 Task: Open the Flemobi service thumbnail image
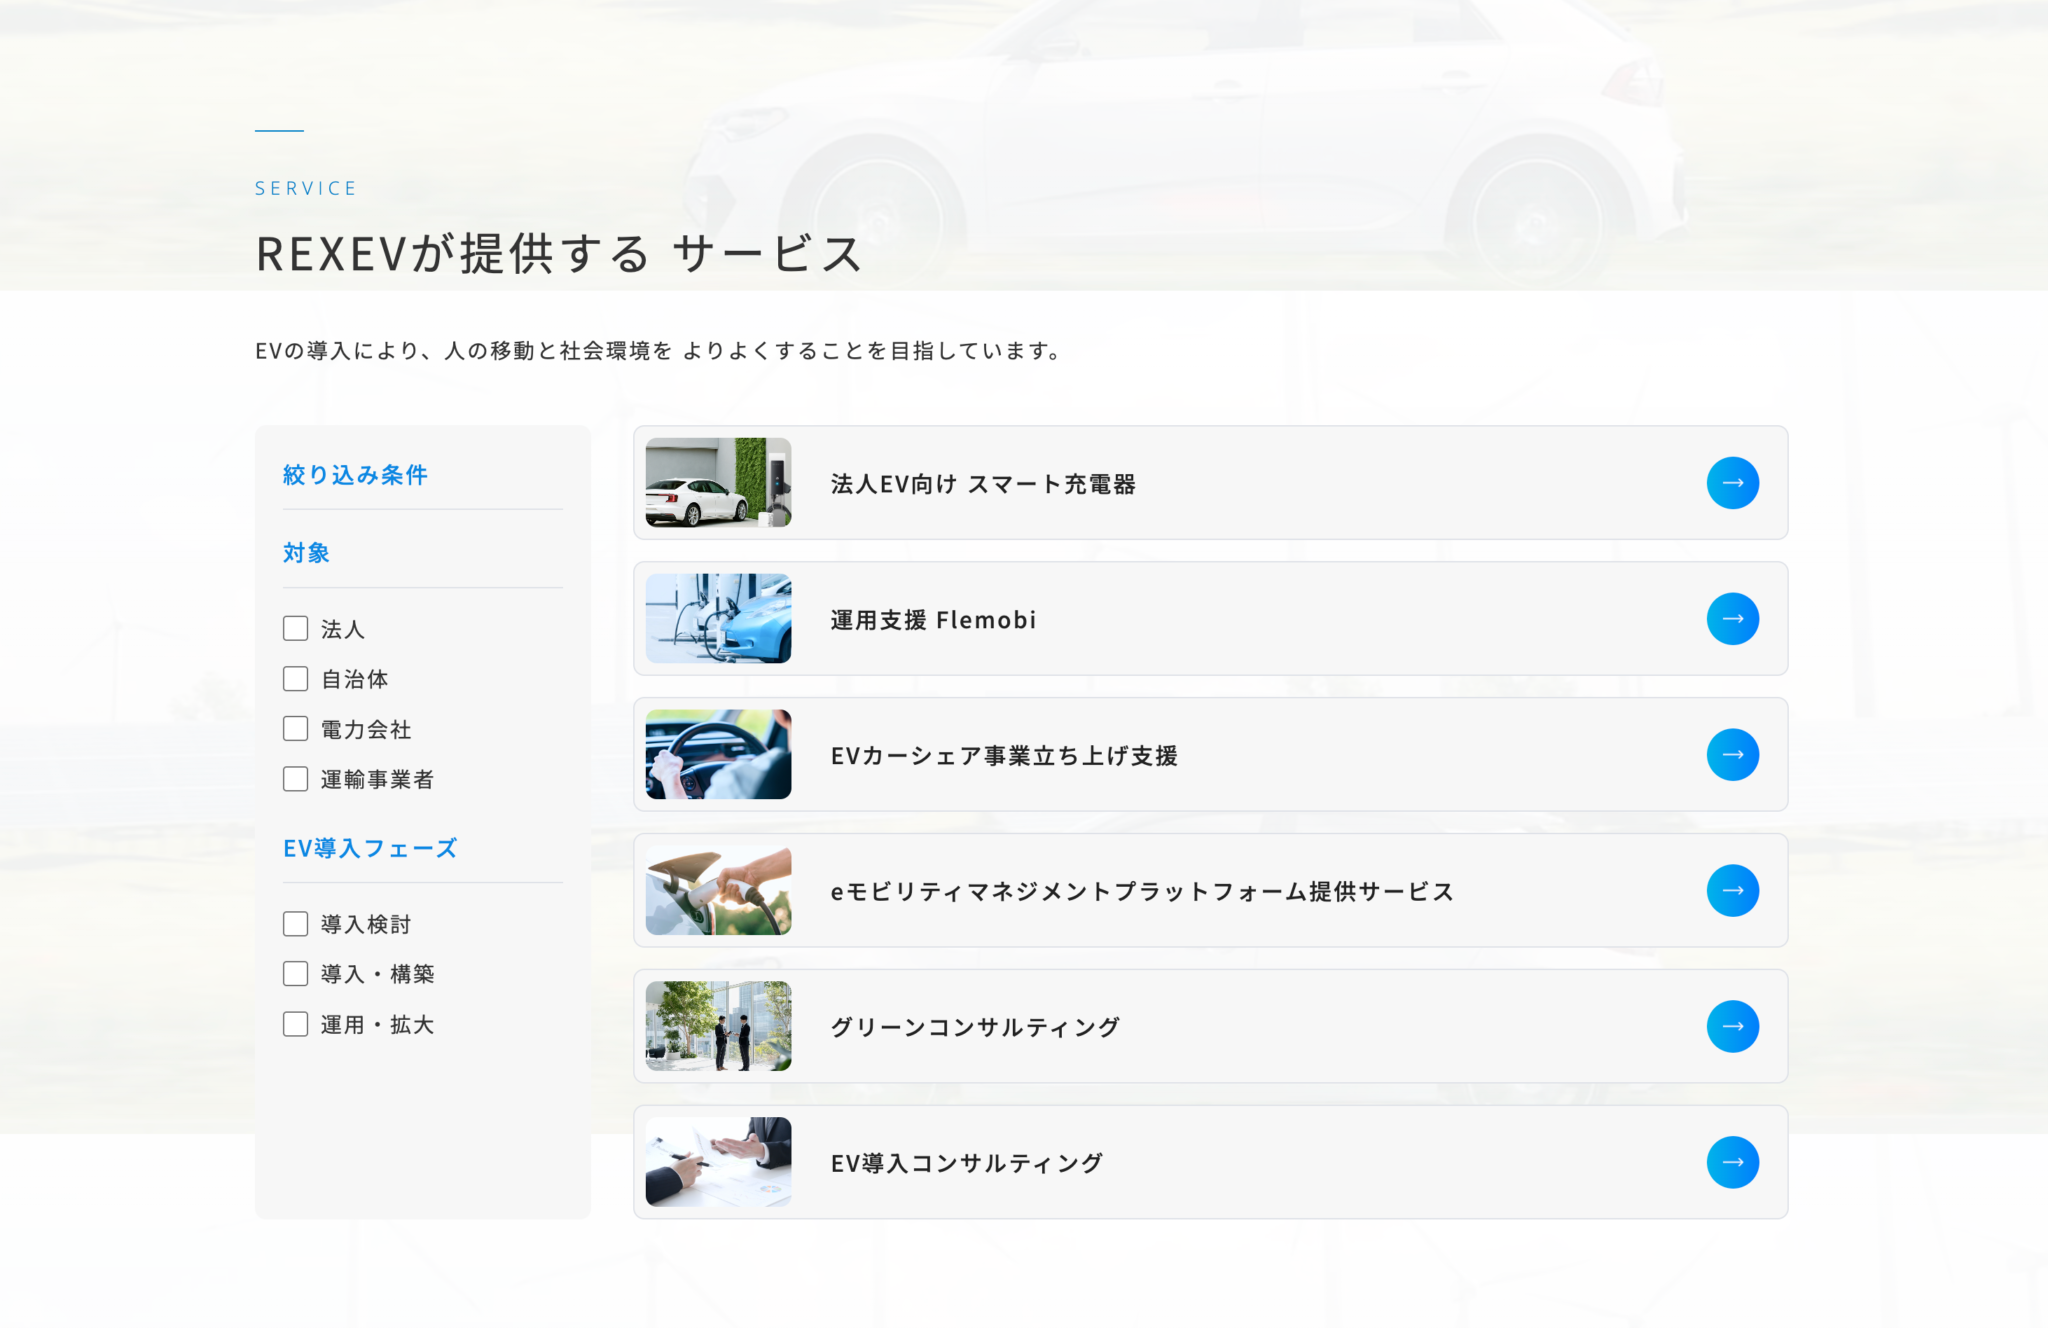click(717, 619)
